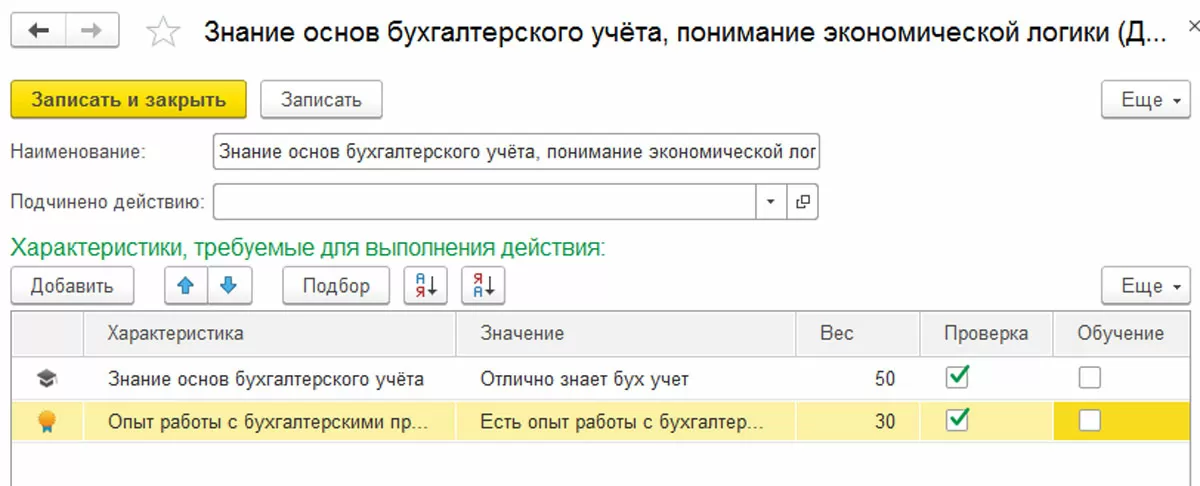Uncheck Проверка for Опыт работы row
This screenshot has height=486, width=1200.
tap(958, 421)
